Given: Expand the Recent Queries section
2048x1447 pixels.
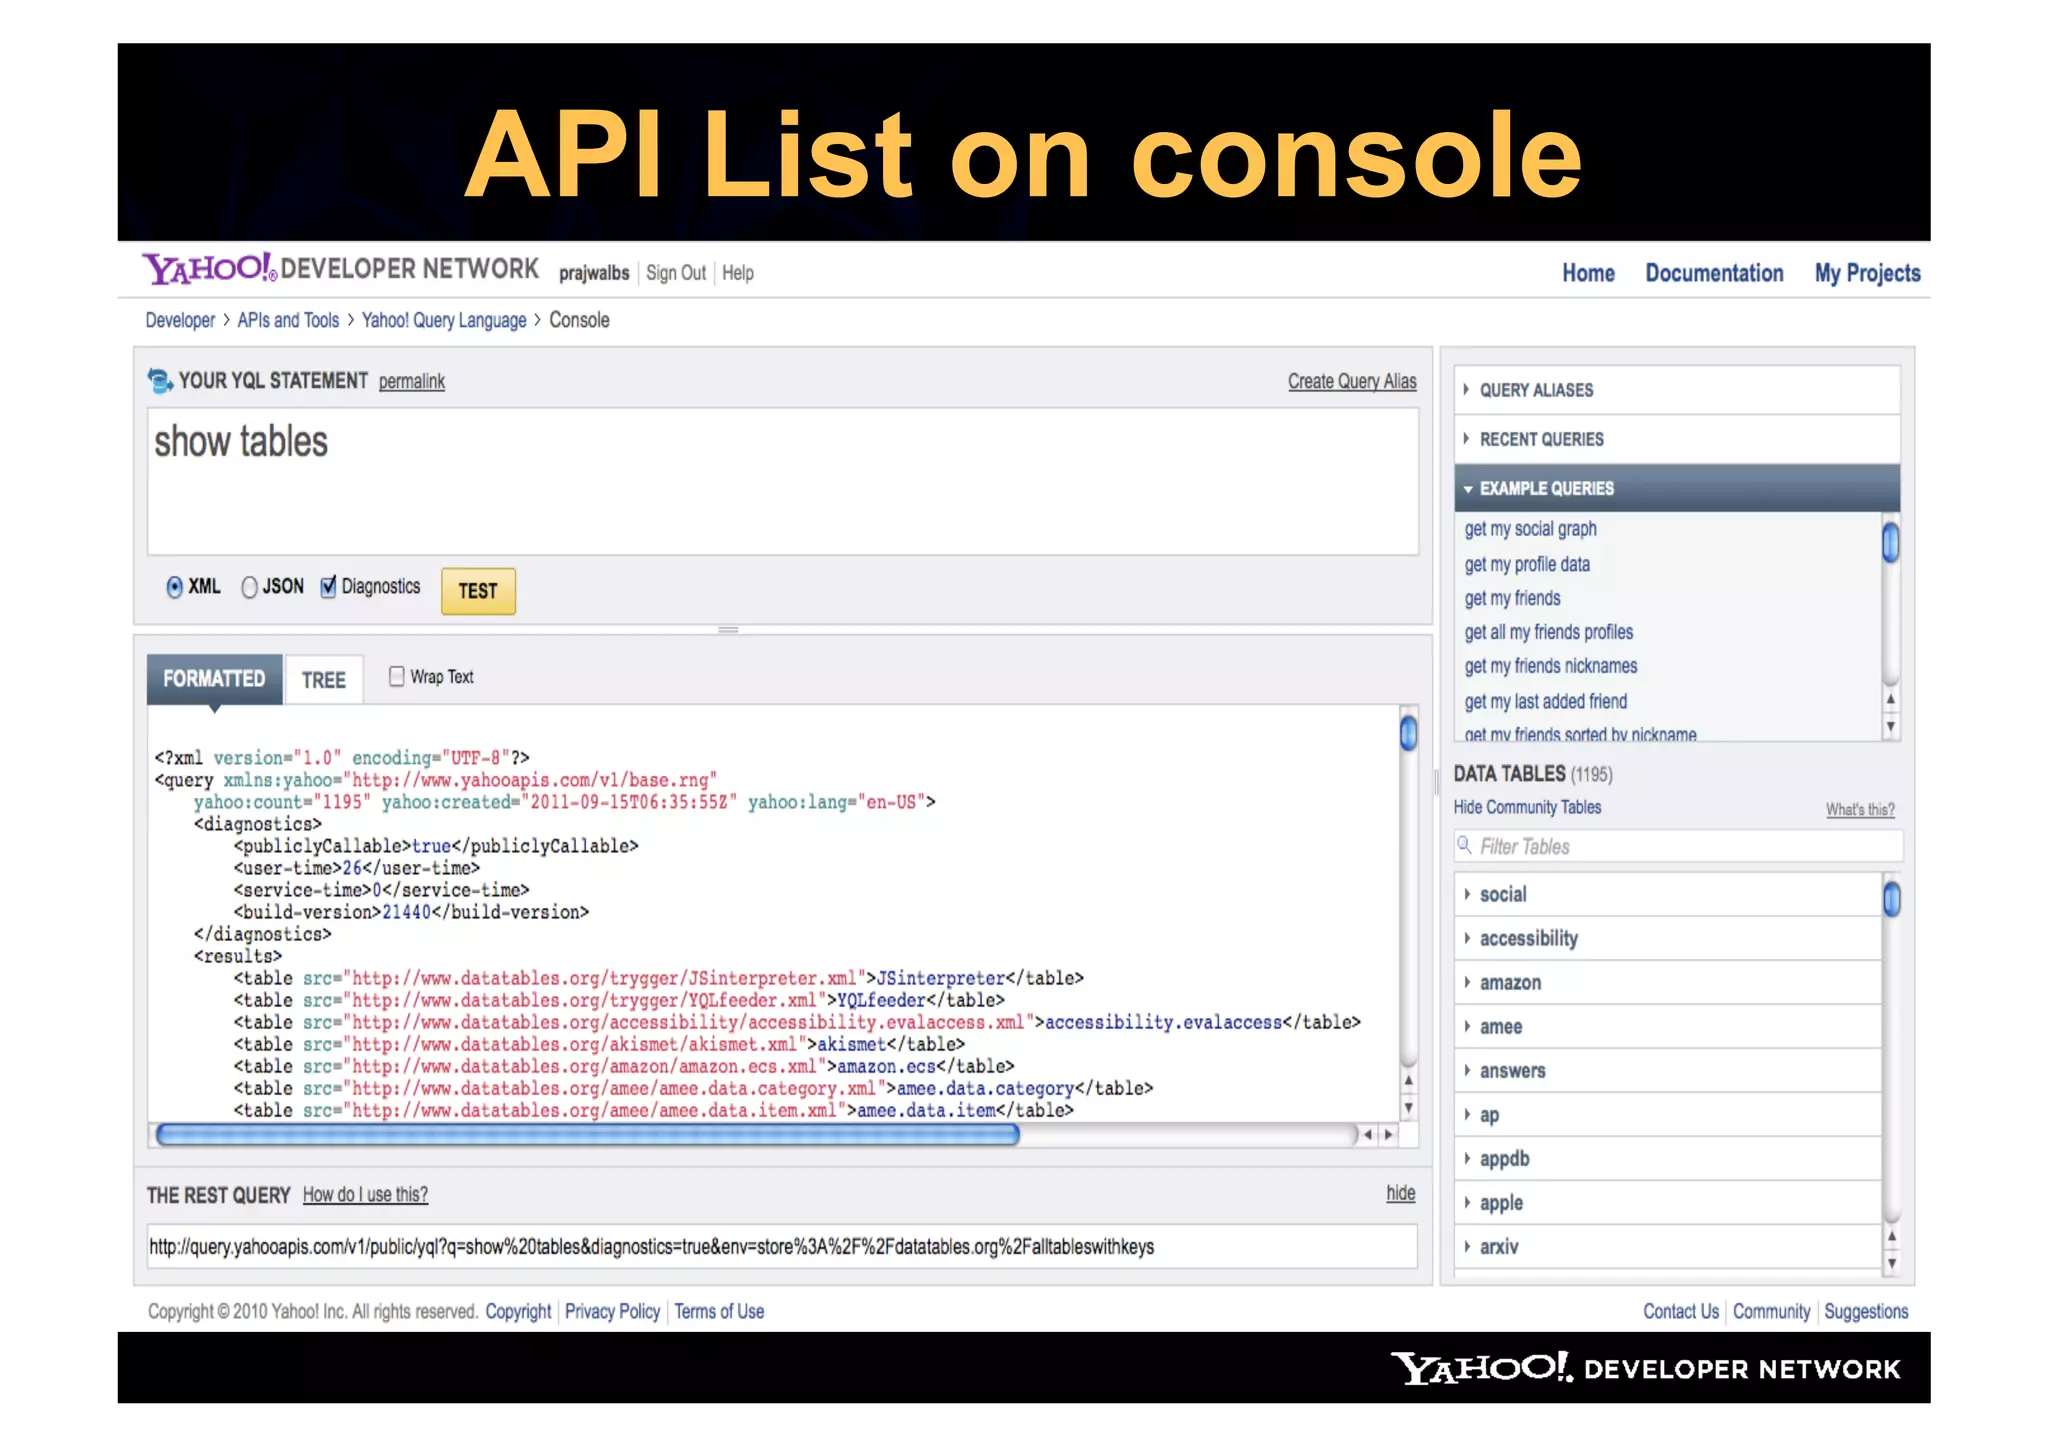Looking at the screenshot, I should (x=1677, y=439).
